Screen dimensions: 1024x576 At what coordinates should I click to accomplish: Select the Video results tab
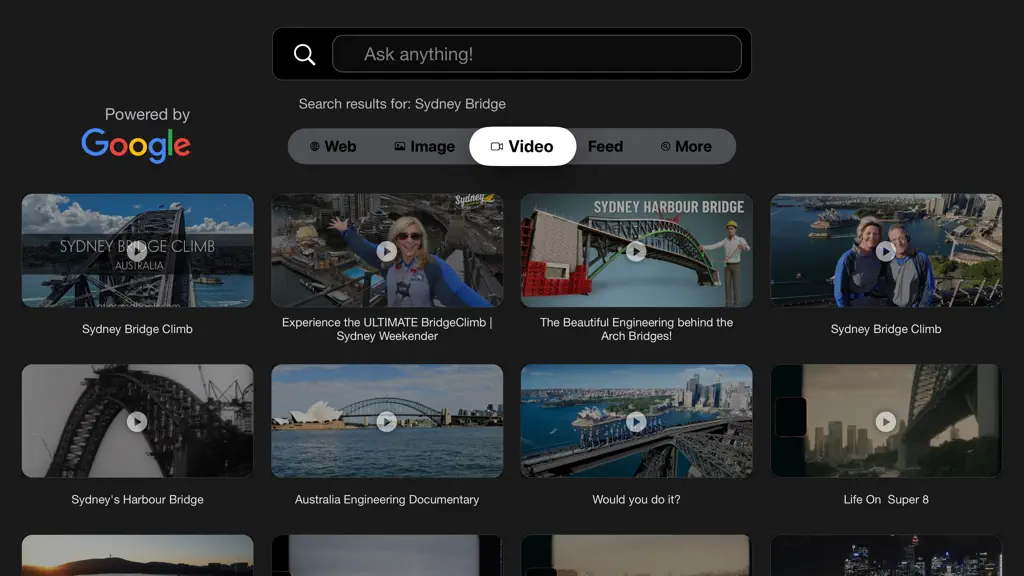(522, 146)
